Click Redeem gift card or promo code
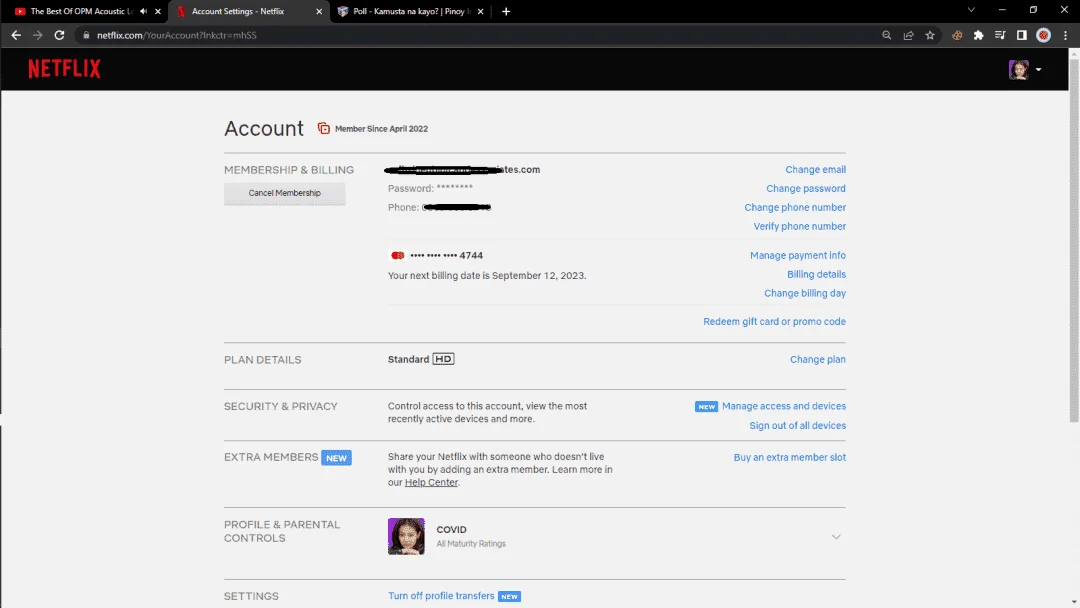Viewport: 1080px width, 608px height. pyautogui.click(x=774, y=322)
